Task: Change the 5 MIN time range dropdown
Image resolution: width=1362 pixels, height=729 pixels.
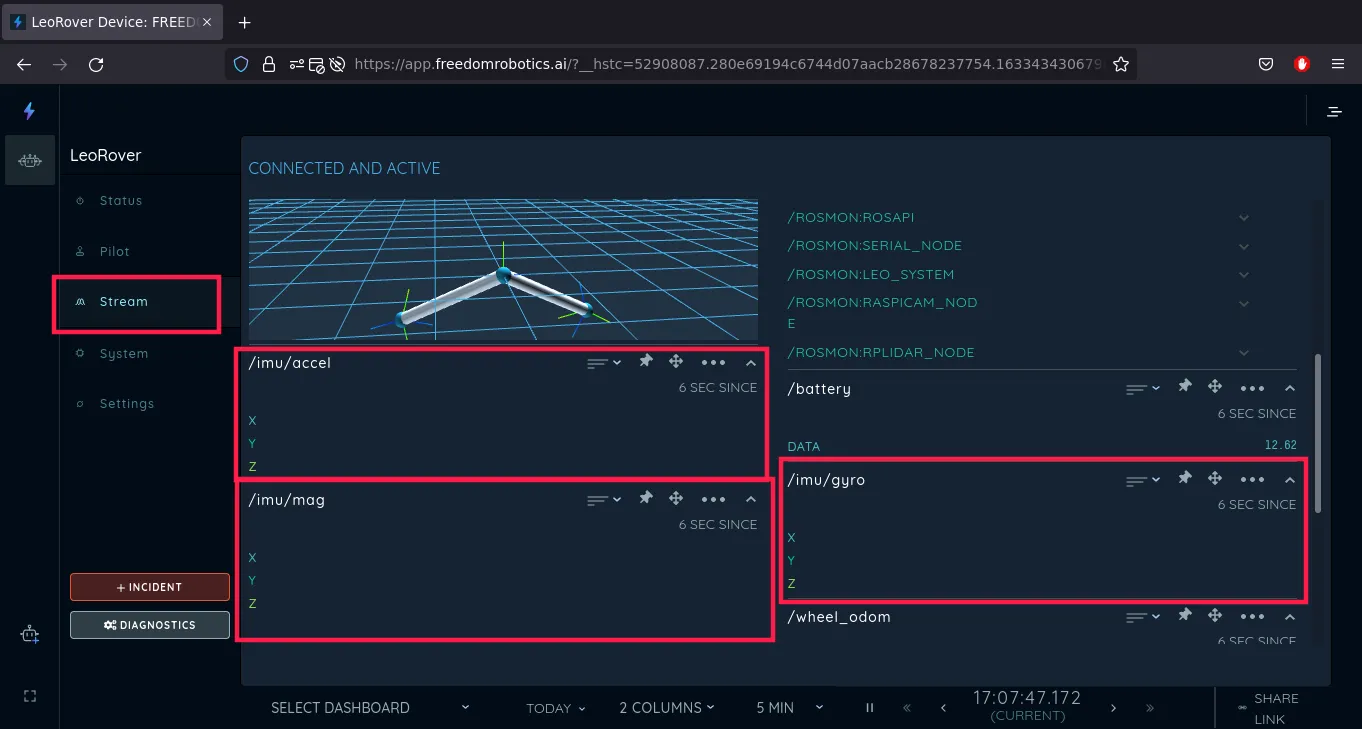Action: (x=790, y=708)
